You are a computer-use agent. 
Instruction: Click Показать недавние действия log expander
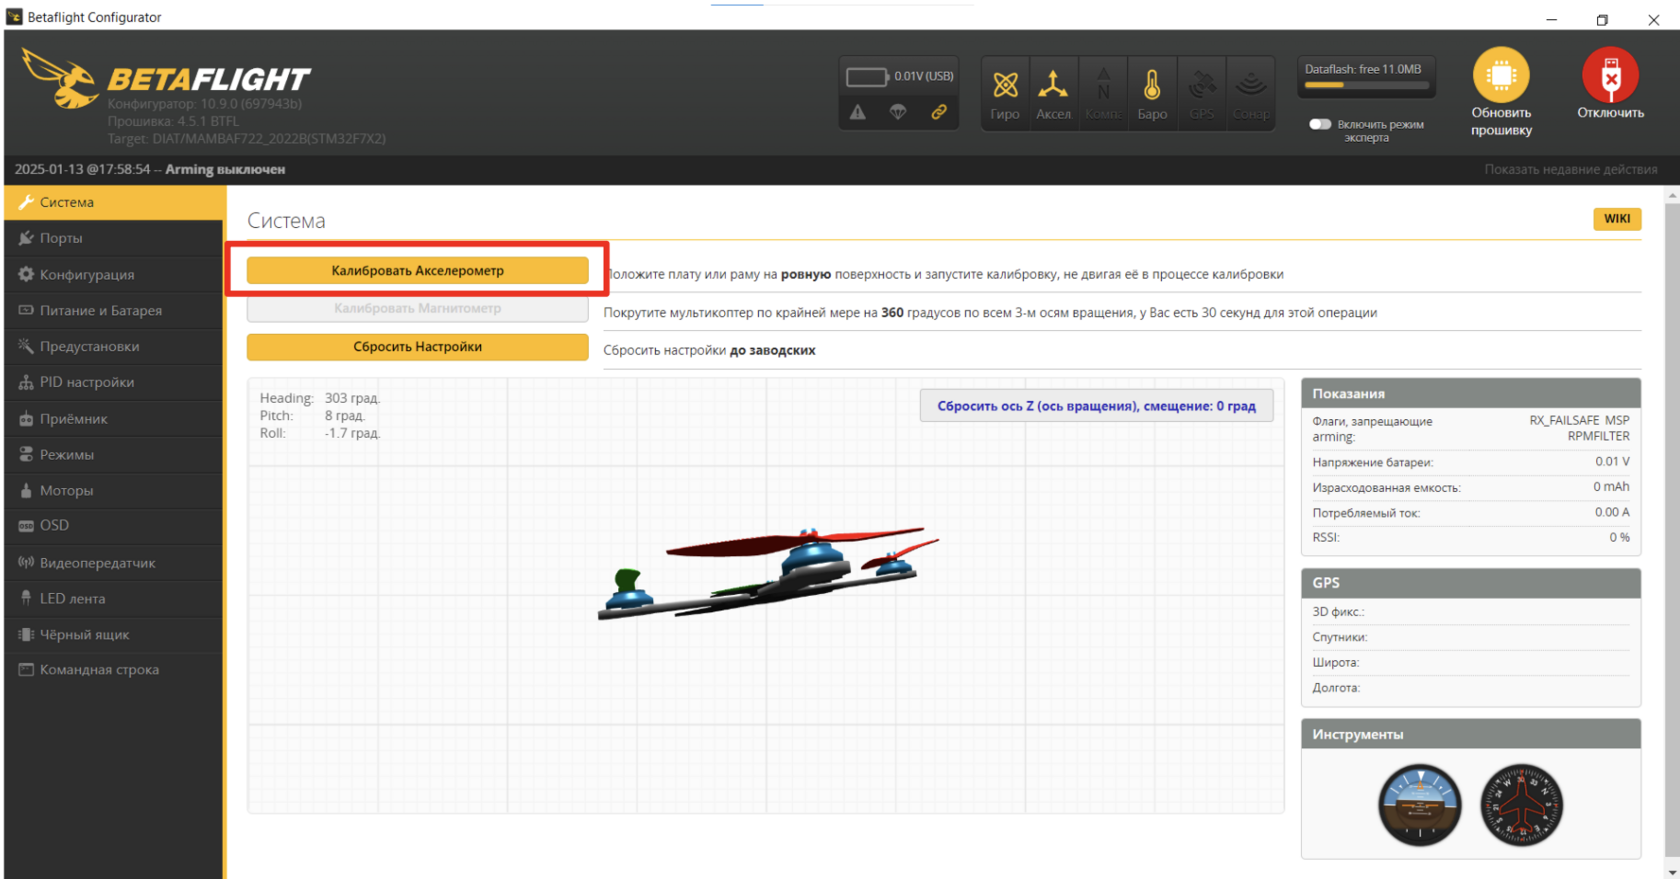pos(1570,169)
